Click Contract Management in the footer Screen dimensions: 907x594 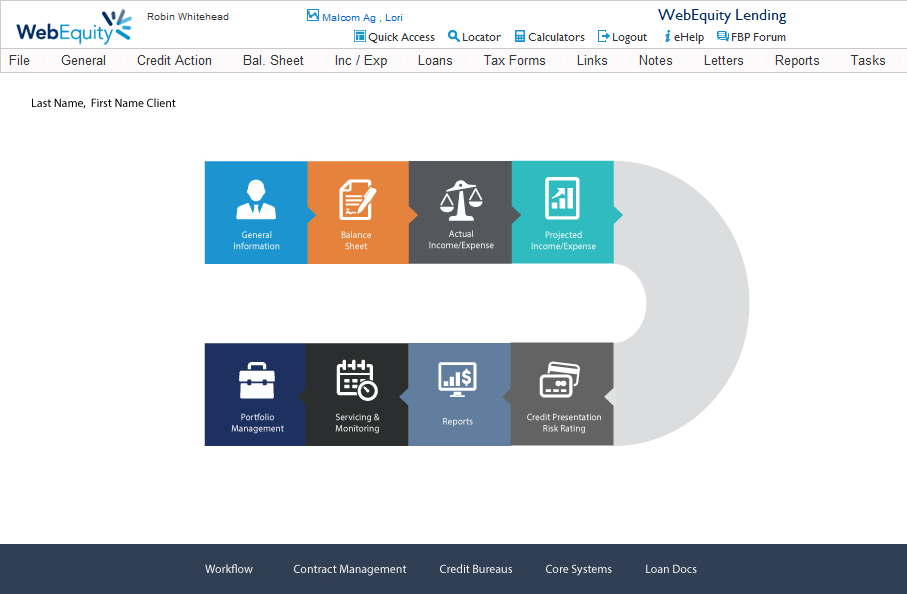(349, 569)
